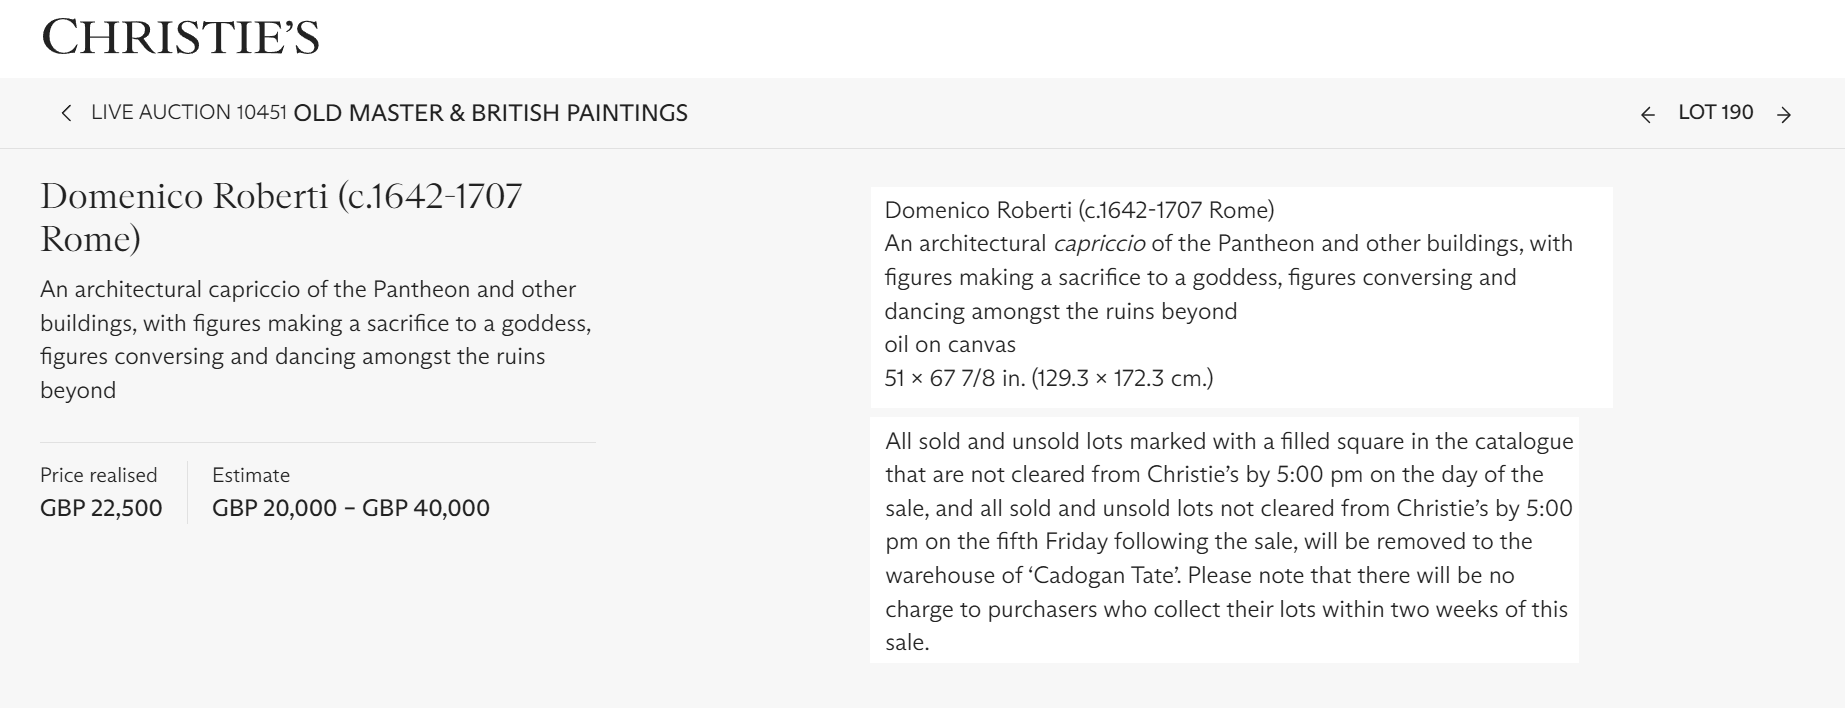This screenshot has width=1845, height=708.
Task: Go to next lot arrow
Action: pos(1784,115)
